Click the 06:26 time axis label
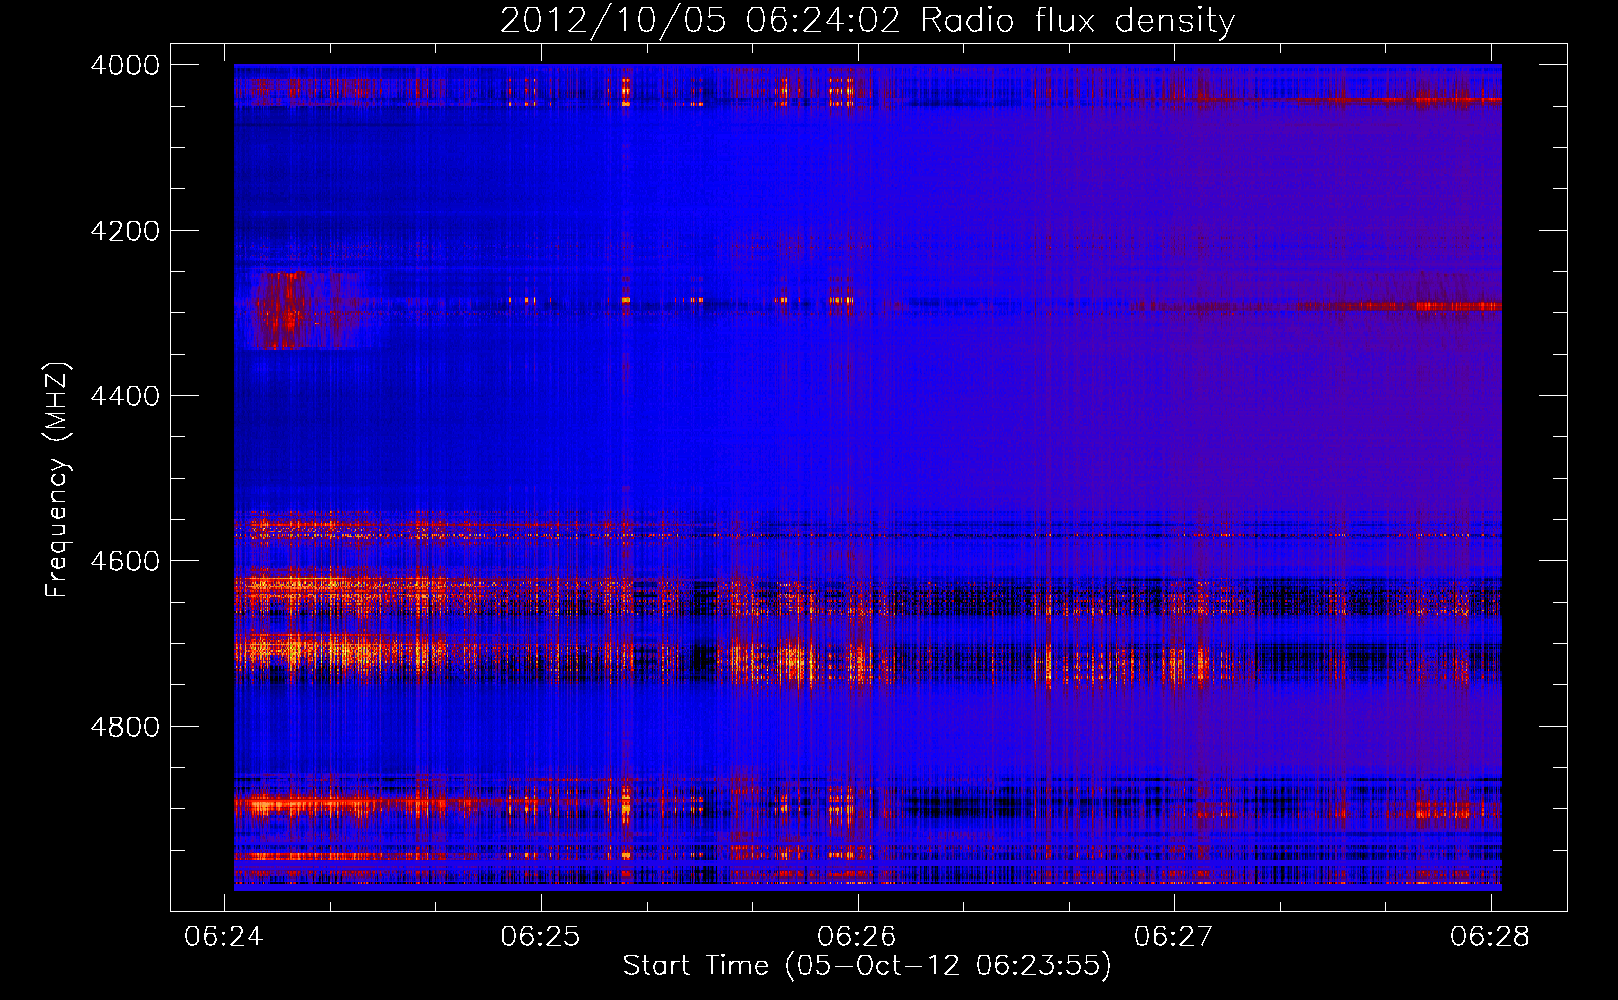The width and height of the screenshot is (1618, 1000). 857,936
